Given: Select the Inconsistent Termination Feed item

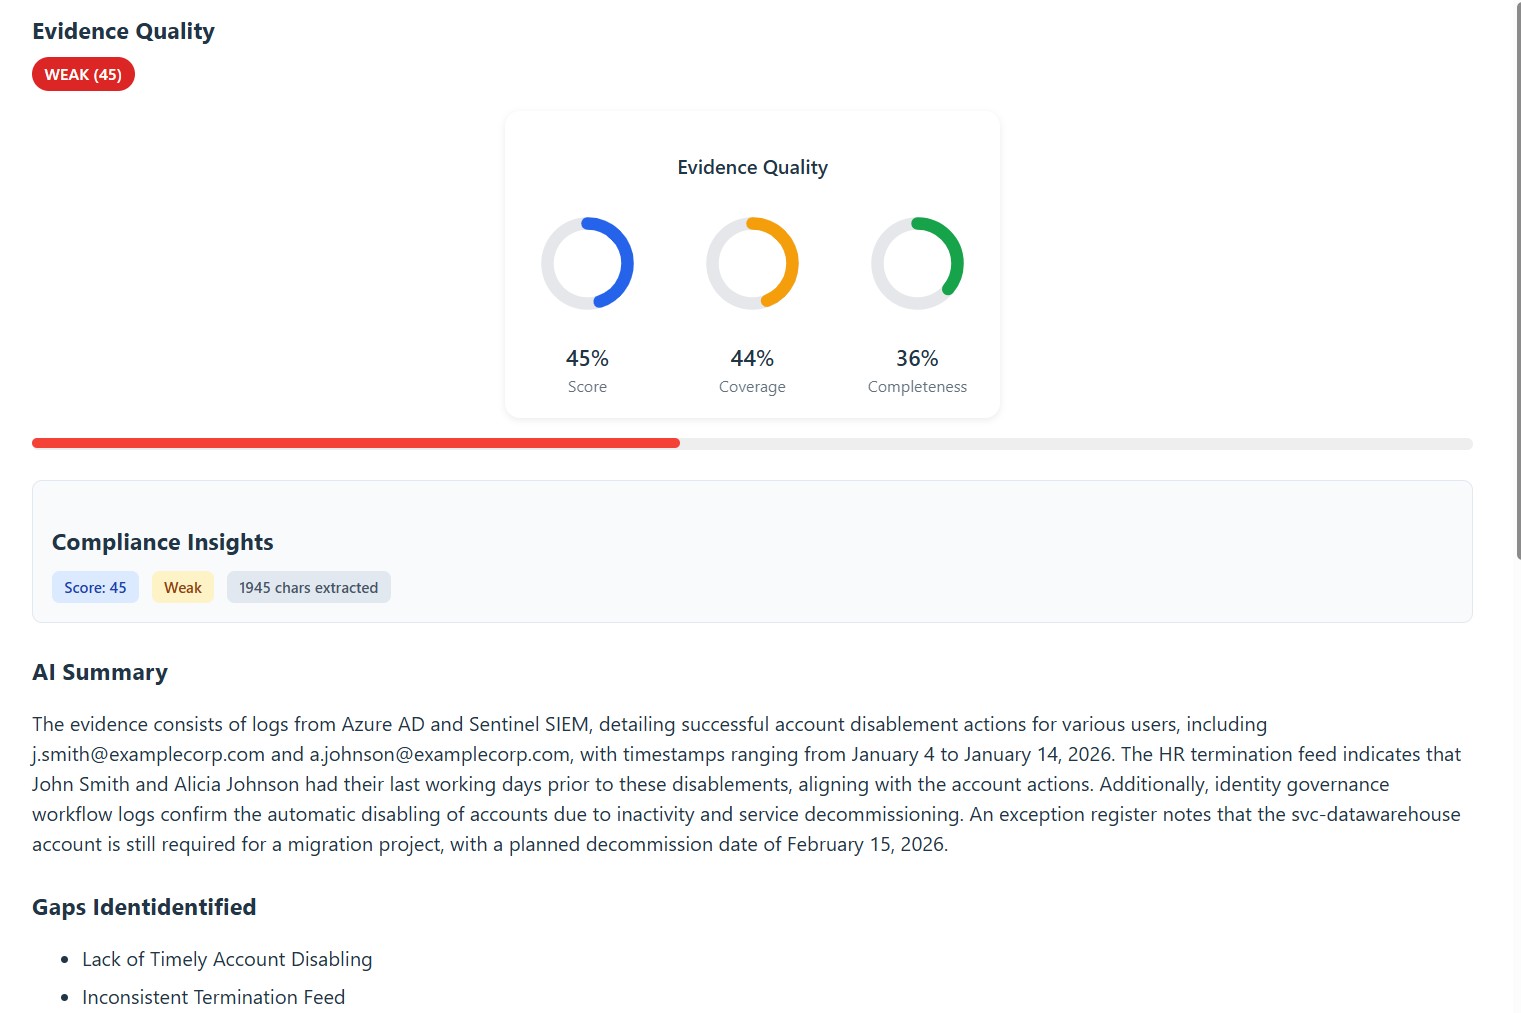Looking at the screenshot, I should [213, 997].
